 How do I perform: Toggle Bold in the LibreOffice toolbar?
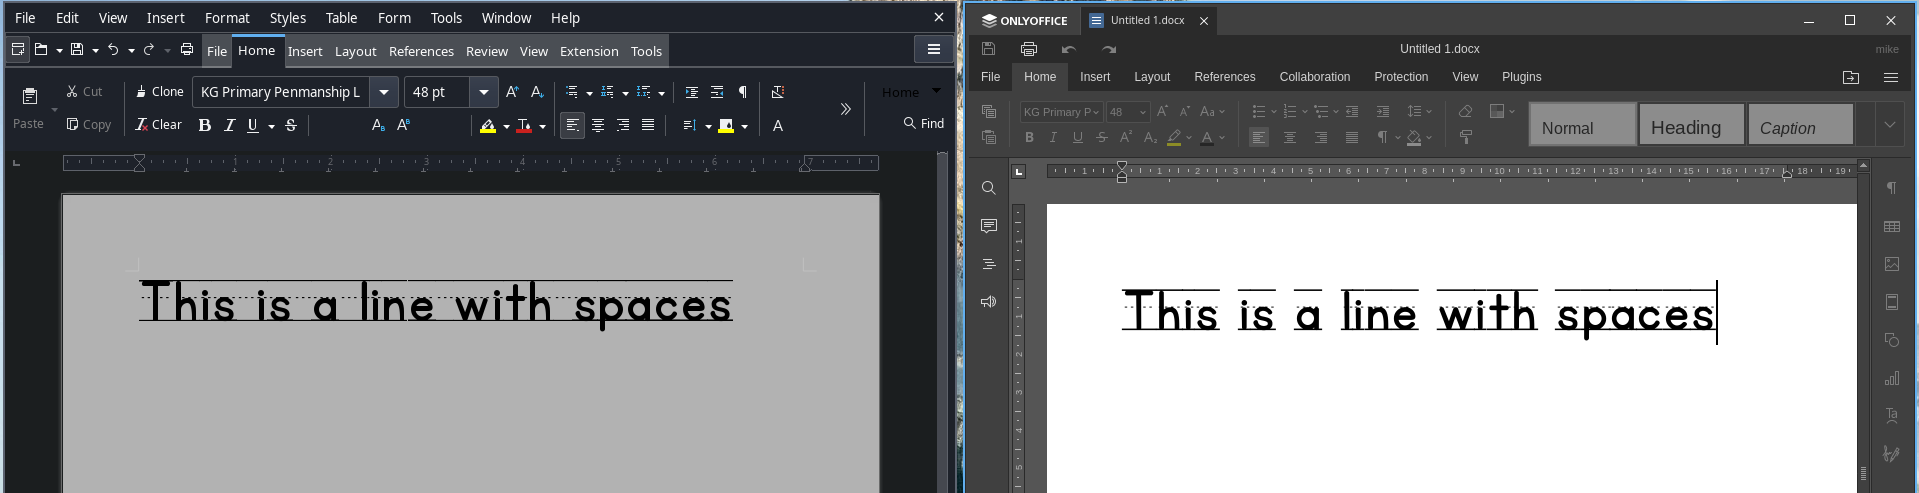(x=204, y=125)
